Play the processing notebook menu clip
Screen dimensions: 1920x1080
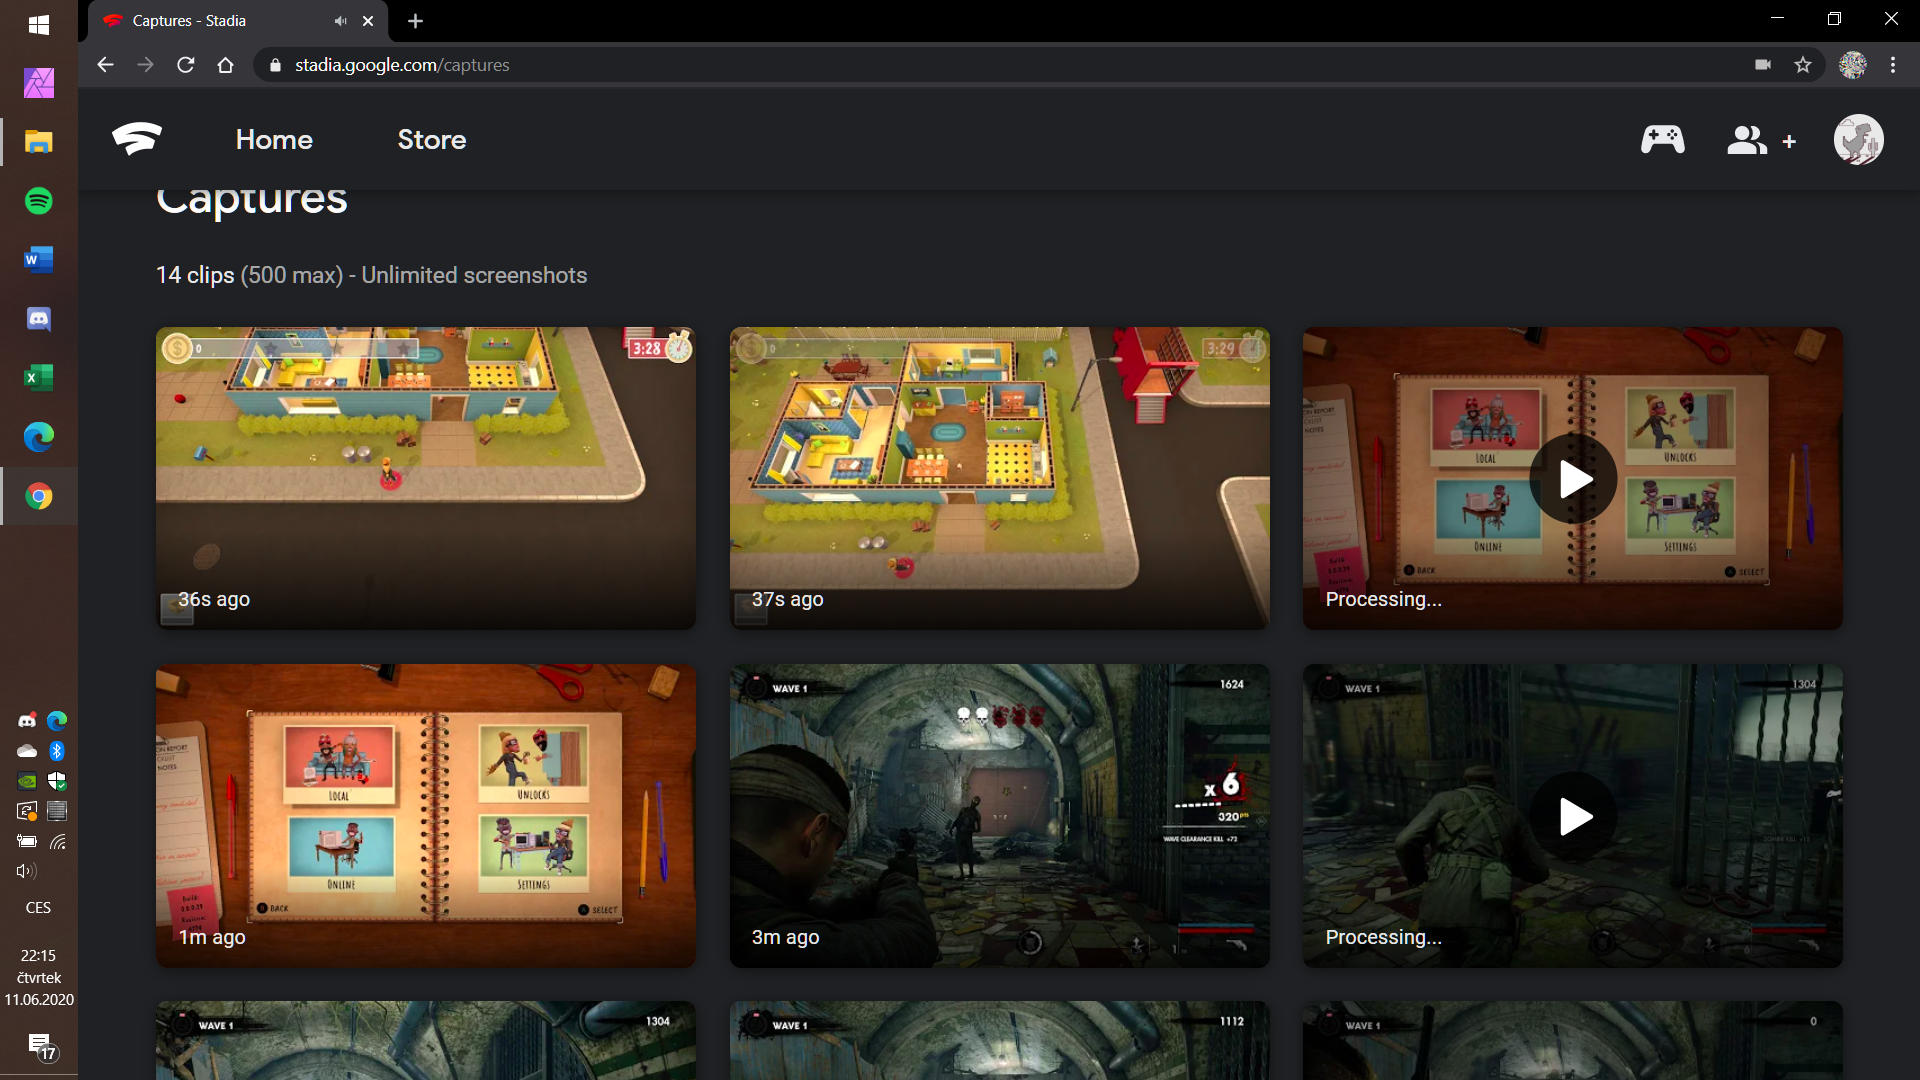[1573, 479]
